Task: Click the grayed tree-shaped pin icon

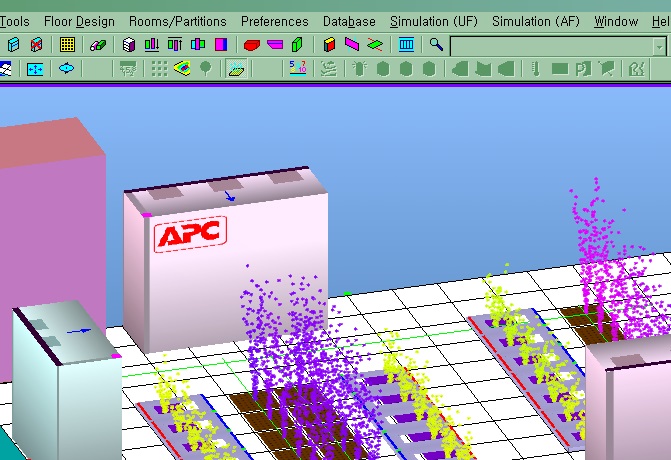Action: point(206,68)
